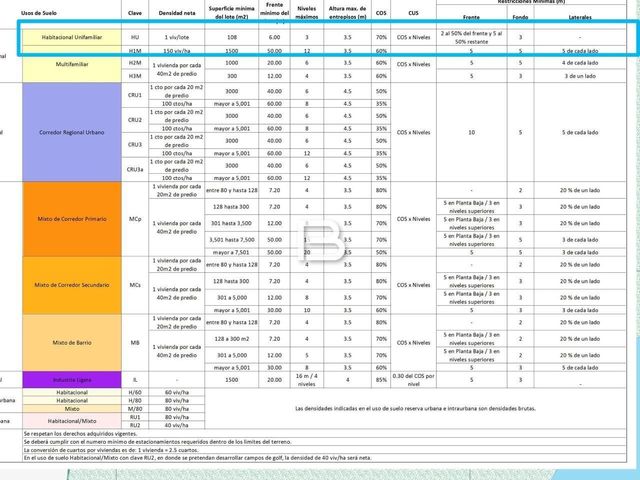The image size is (640, 480).
Task: Click the "Mixto de Barrio" cell
Action: (72, 342)
